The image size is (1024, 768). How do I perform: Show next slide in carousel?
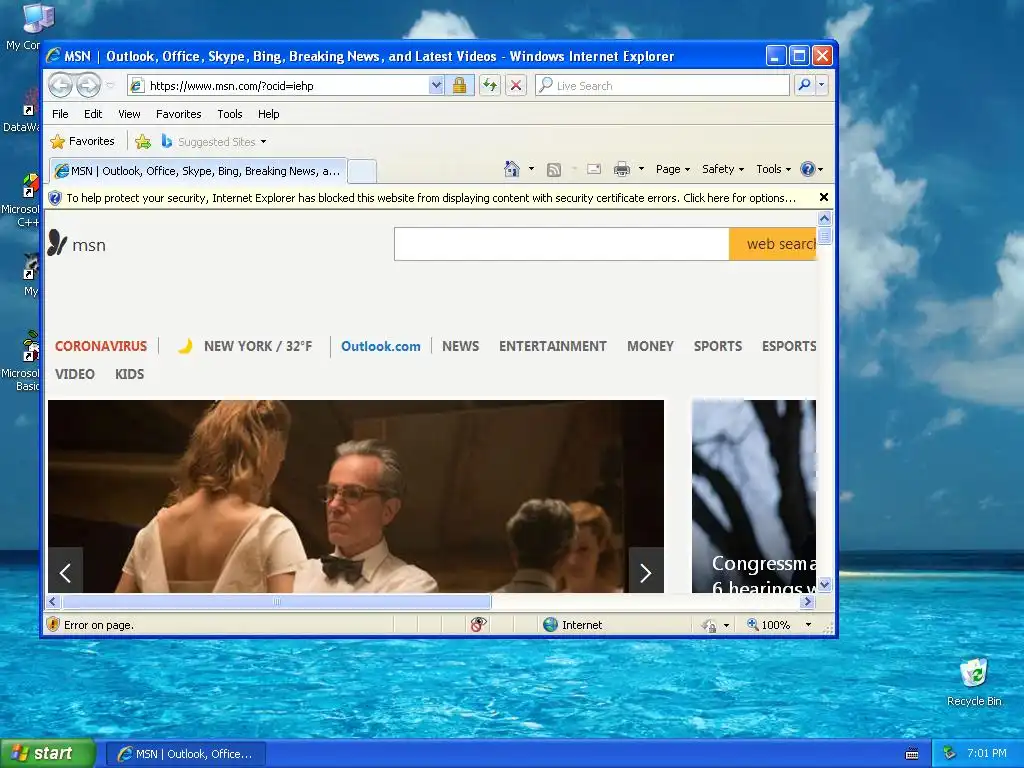point(646,570)
